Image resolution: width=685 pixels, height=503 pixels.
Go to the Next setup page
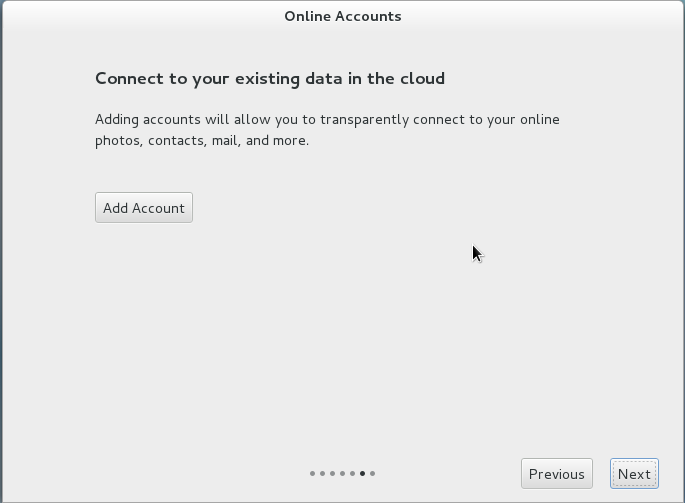pos(634,474)
